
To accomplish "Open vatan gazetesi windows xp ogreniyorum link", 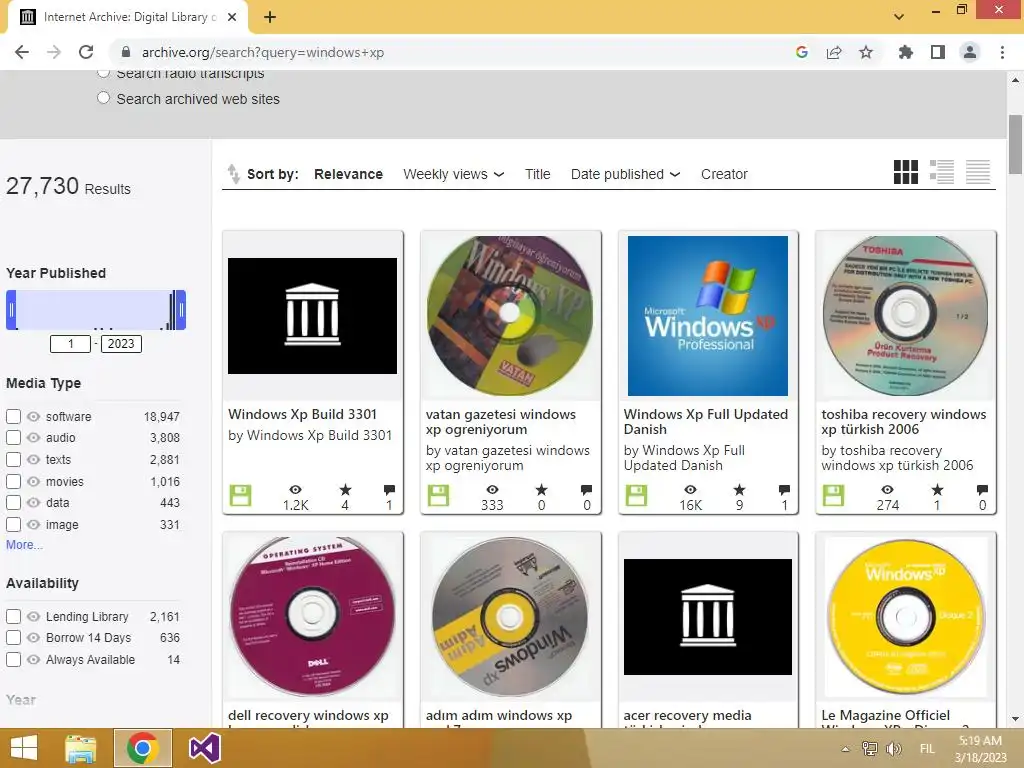I will click(501, 422).
